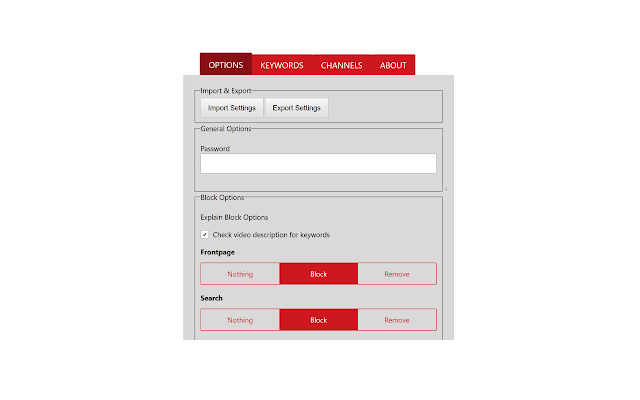Click the Import Settings button
The height and width of the screenshot is (400, 640).
coord(231,108)
